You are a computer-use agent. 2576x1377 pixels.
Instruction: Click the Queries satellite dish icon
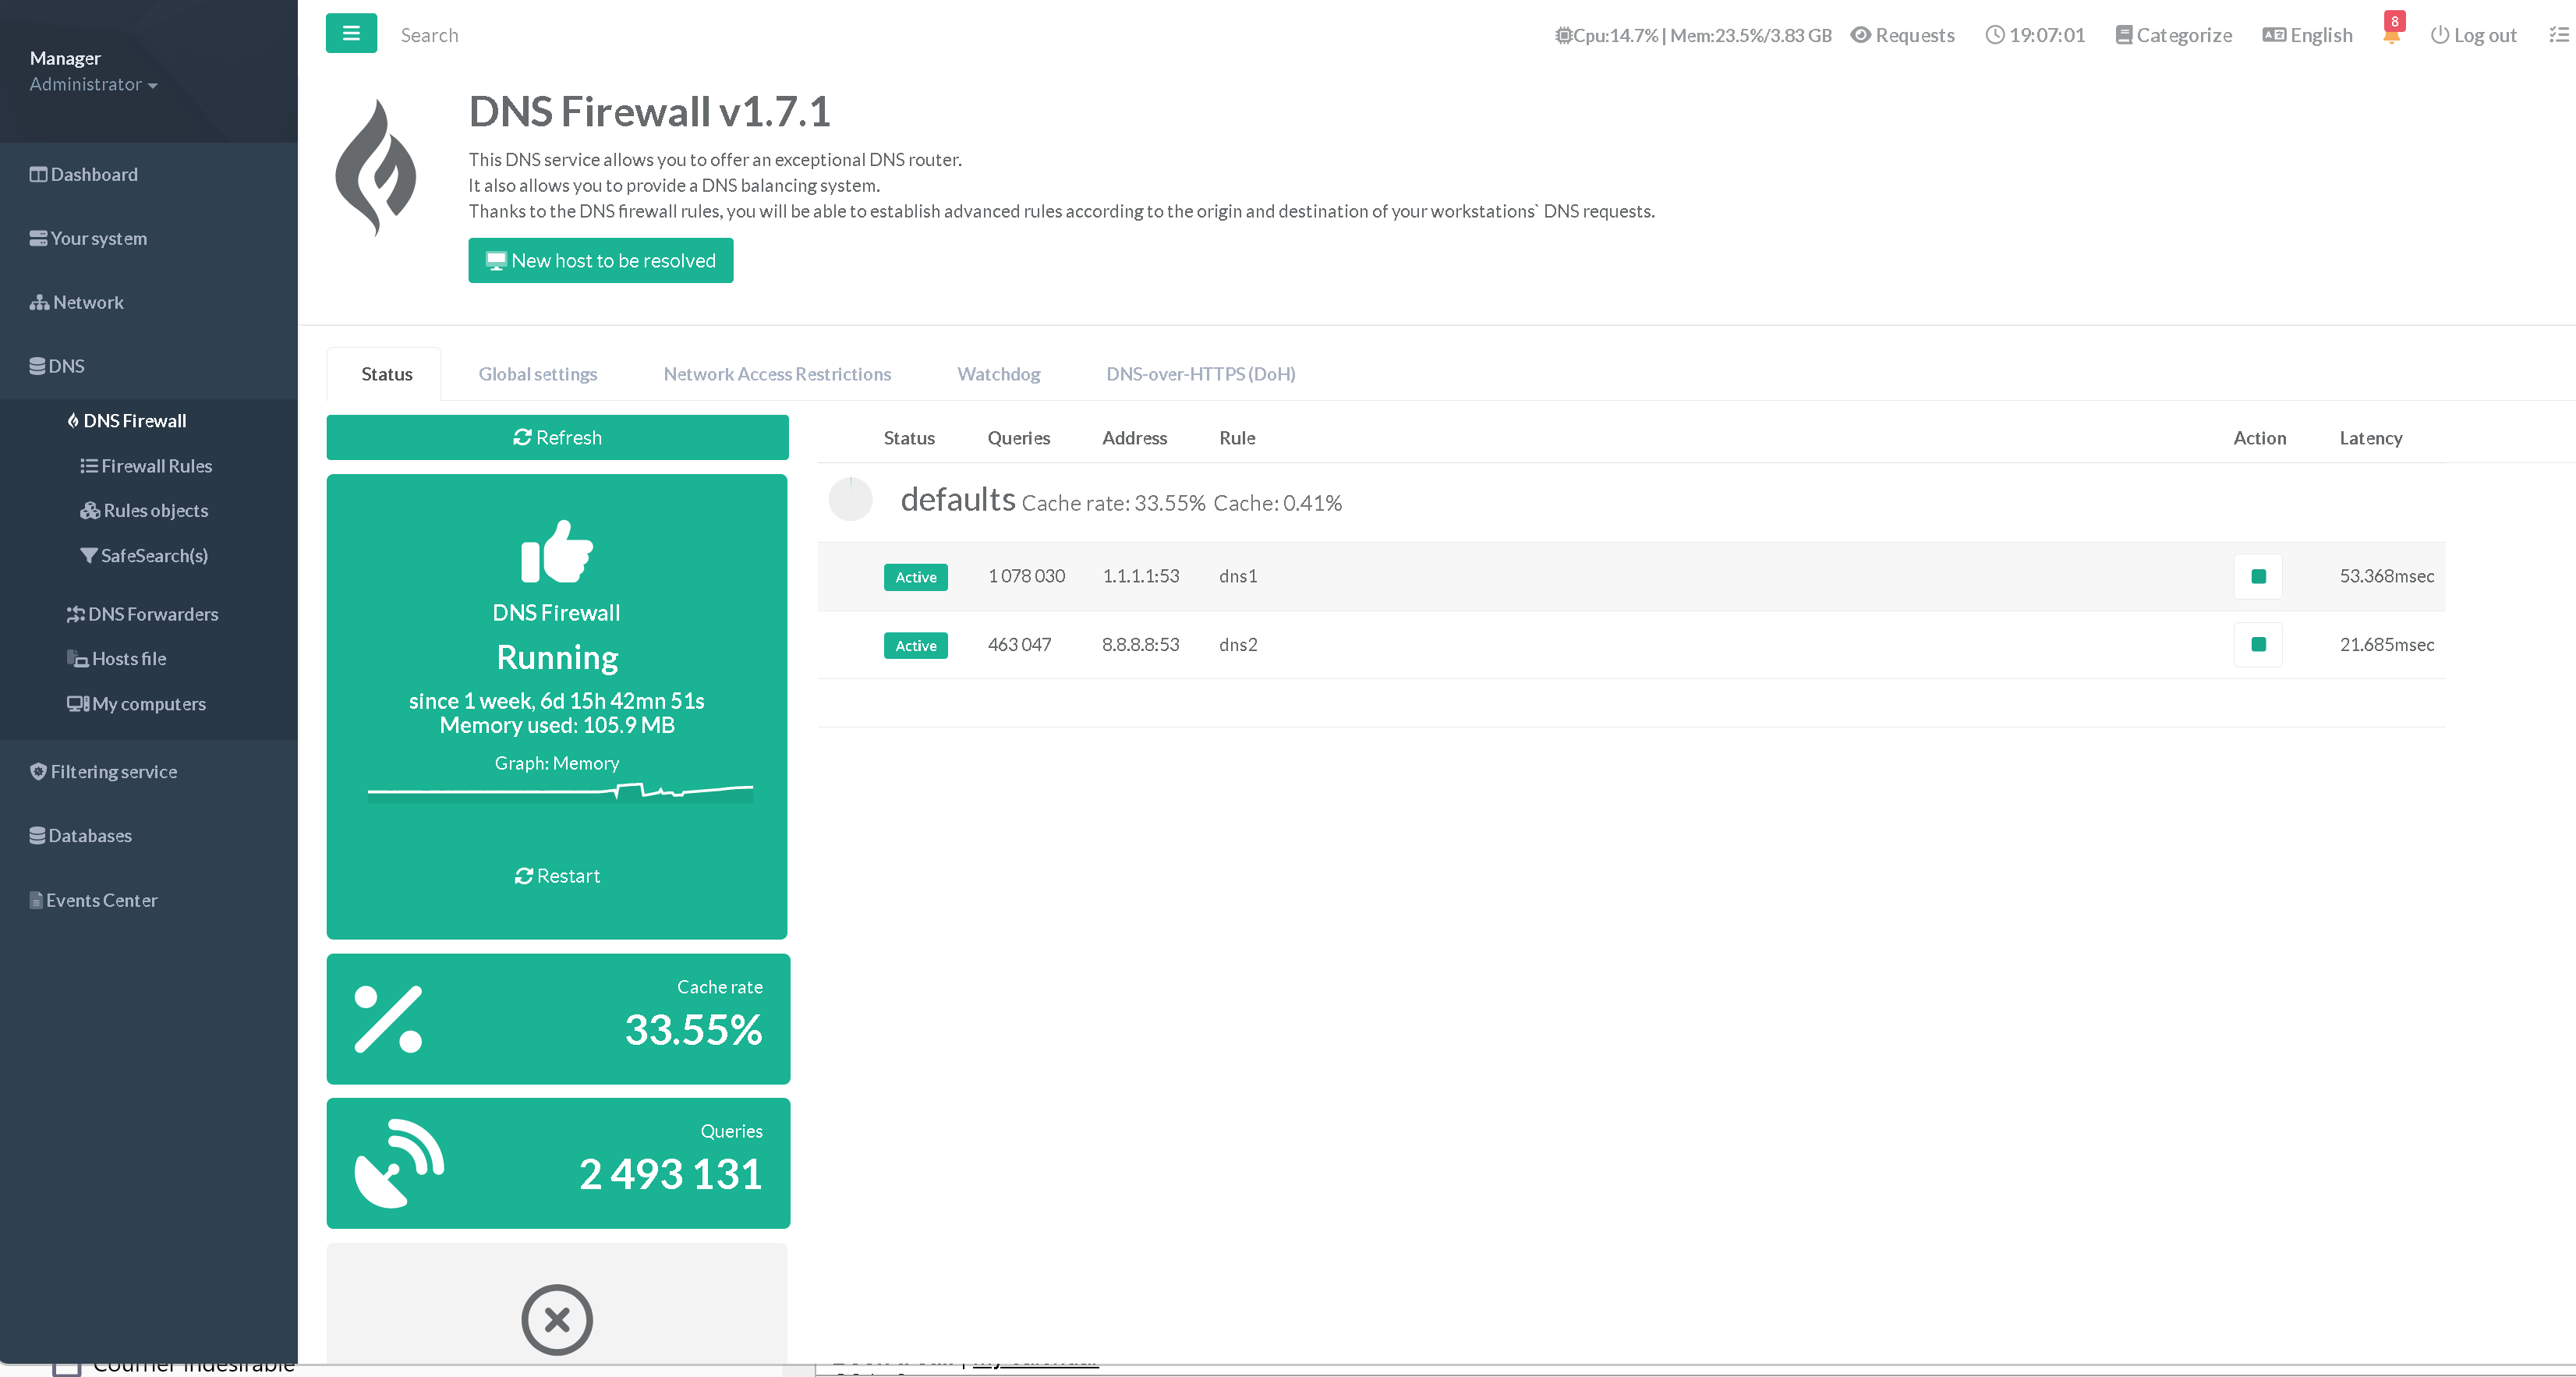[399, 1163]
